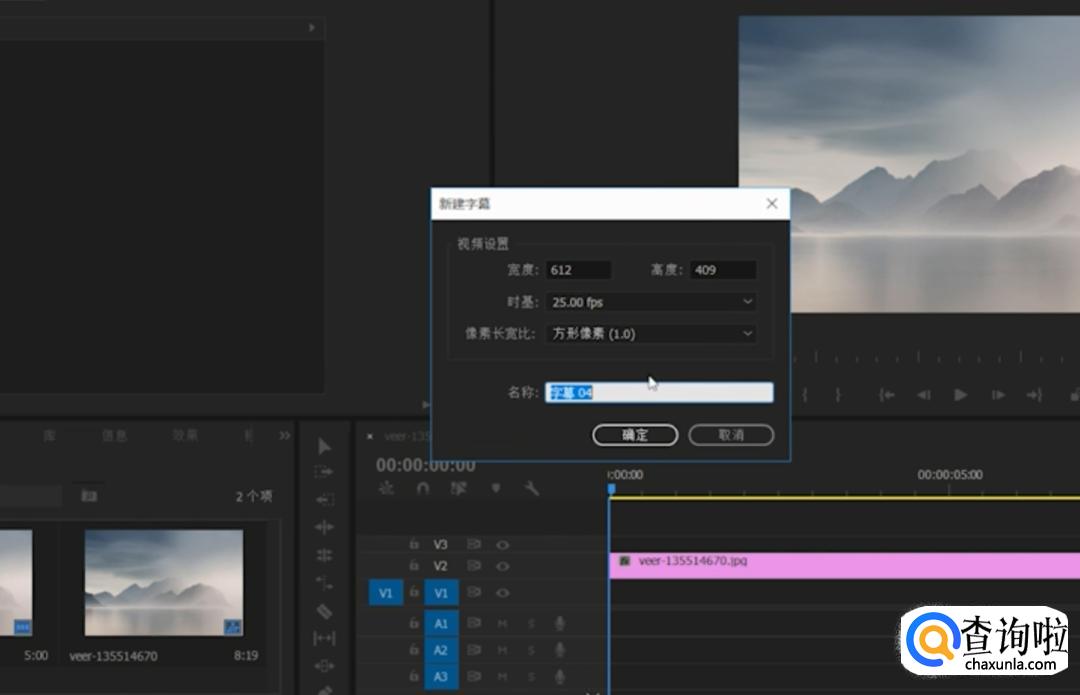Open the 时基 25.00 fps dropdown
Viewport: 1080px width, 695px height.
[x=651, y=302]
